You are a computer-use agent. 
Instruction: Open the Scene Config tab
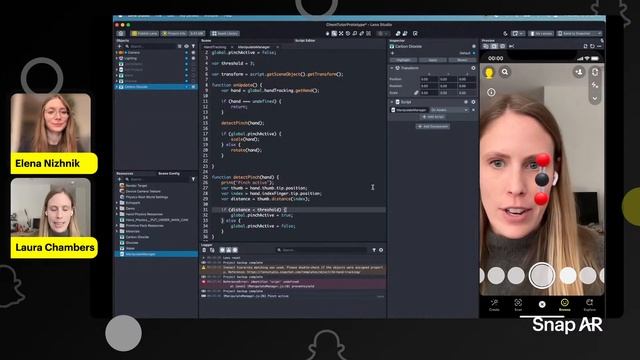[x=169, y=173]
